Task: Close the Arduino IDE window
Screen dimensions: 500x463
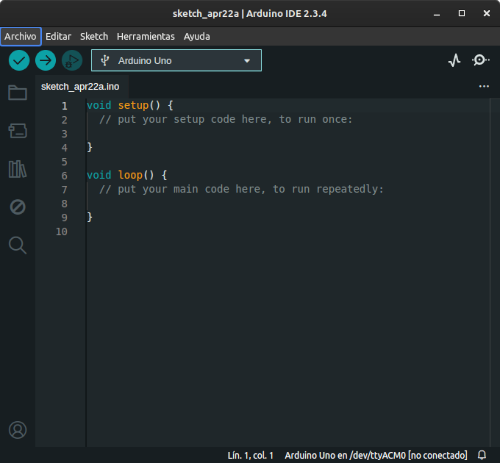Action: click(487, 13)
